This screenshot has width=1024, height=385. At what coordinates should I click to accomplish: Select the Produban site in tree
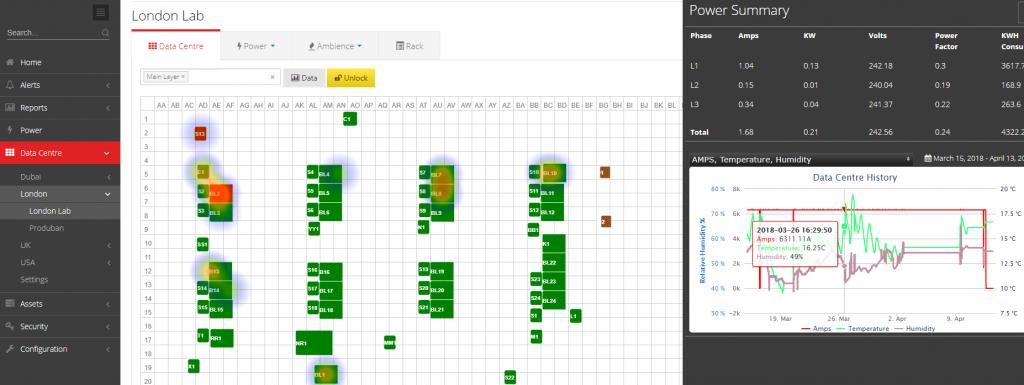pyautogui.click(x=46, y=228)
